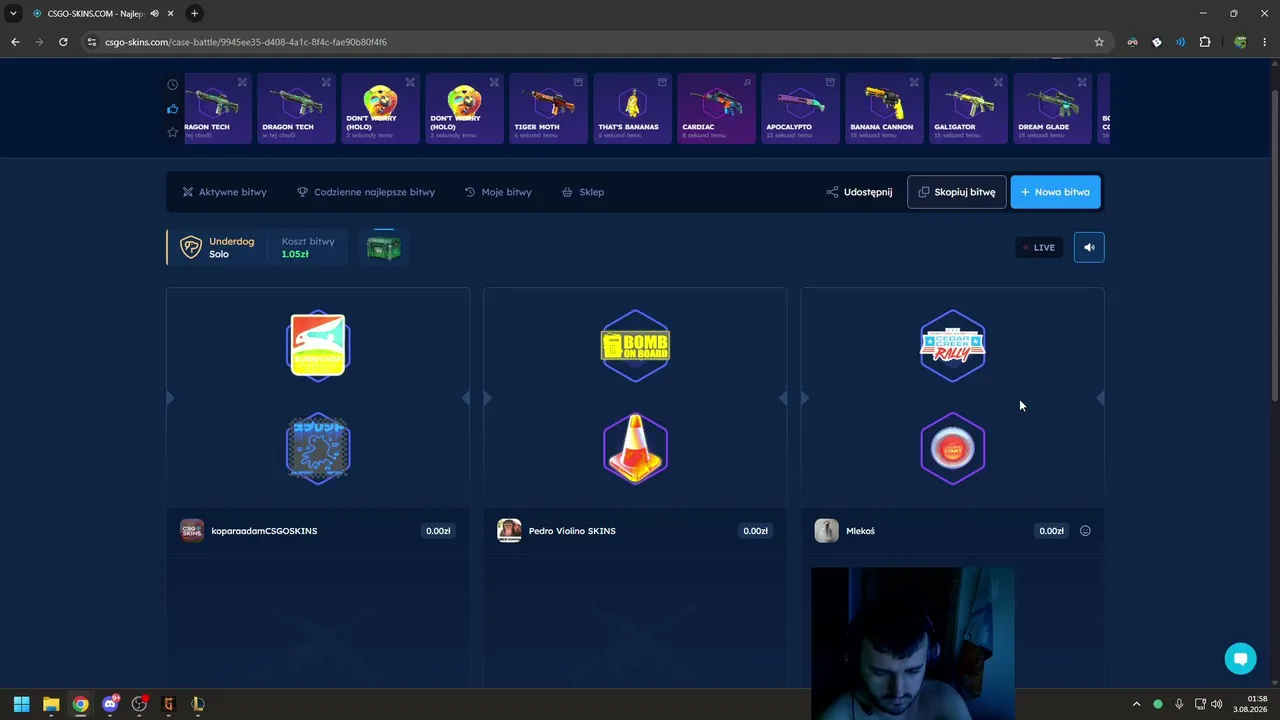Open the Dream Glade drop card
This screenshot has height=720, width=1280.
pos(1053,108)
